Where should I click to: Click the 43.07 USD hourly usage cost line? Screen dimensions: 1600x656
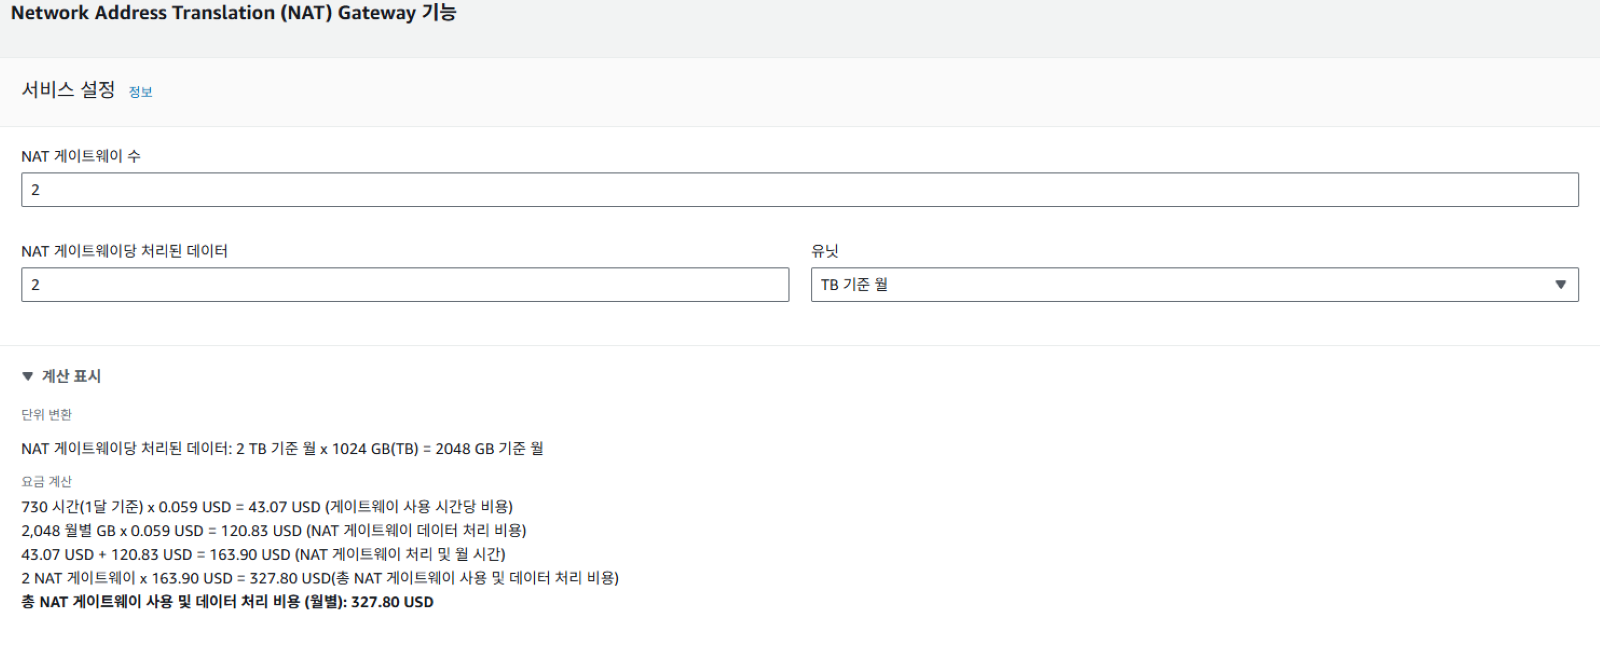[267, 507]
